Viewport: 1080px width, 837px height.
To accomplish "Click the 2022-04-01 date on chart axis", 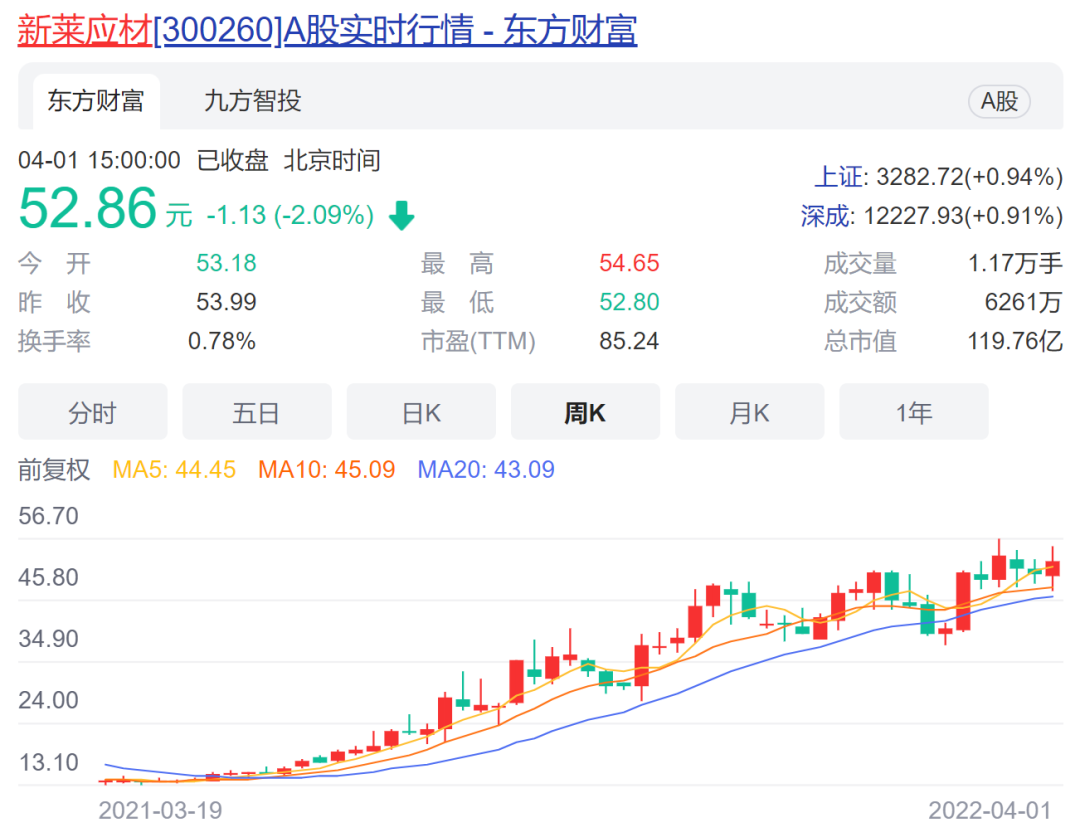I will click(989, 810).
